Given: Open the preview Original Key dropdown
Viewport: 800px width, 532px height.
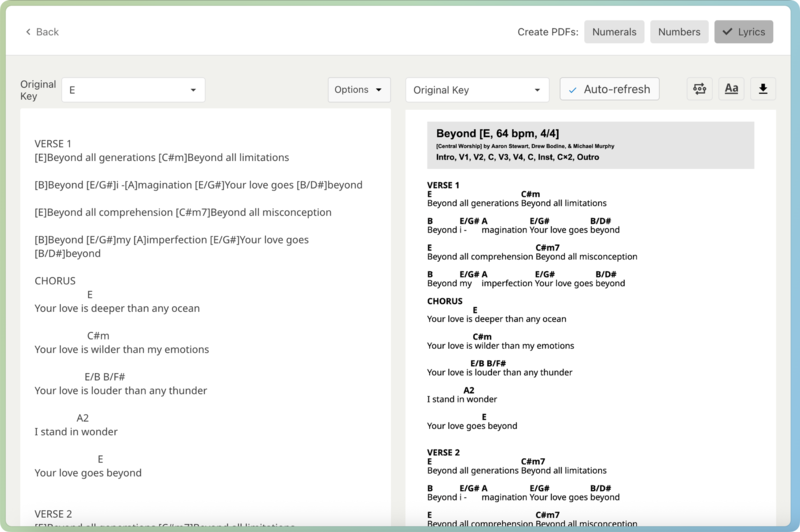Looking at the screenshot, I should coord(477,90).
